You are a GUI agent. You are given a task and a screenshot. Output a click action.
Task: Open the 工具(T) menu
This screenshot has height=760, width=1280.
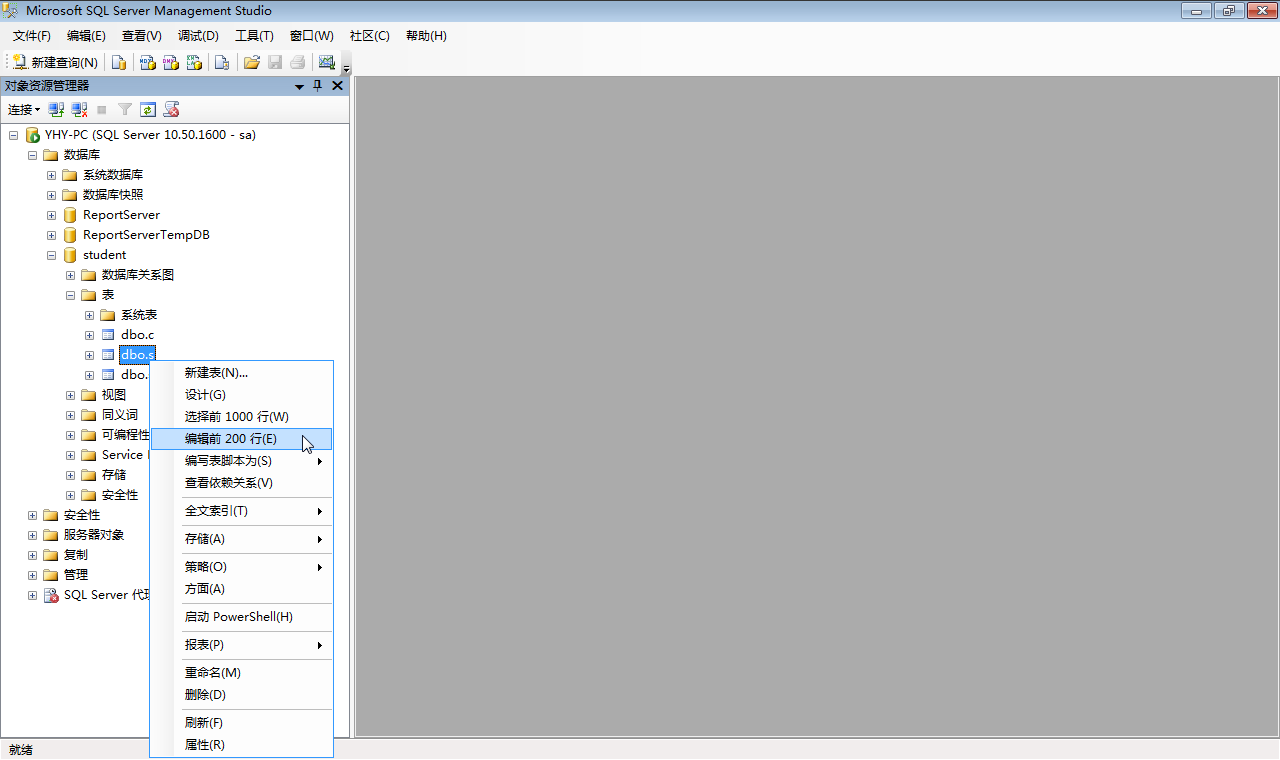coord(254,36)
